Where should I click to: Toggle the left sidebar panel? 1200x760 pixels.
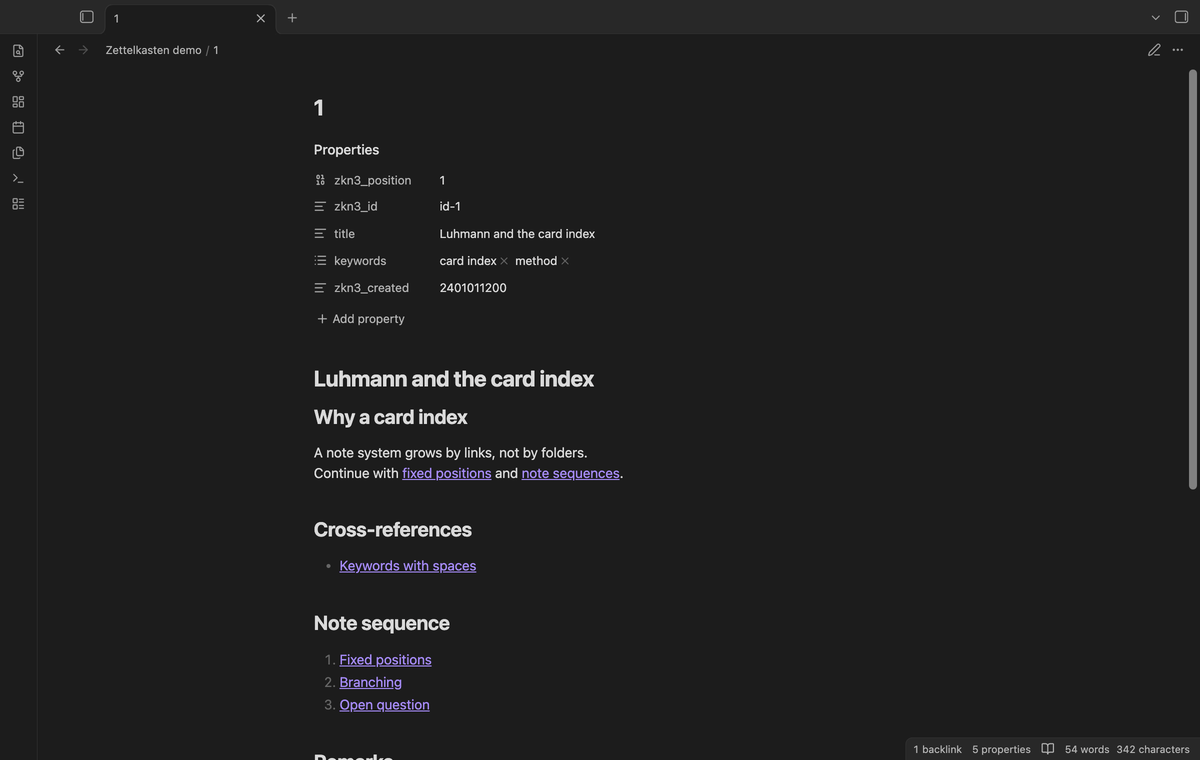(87, 17)
